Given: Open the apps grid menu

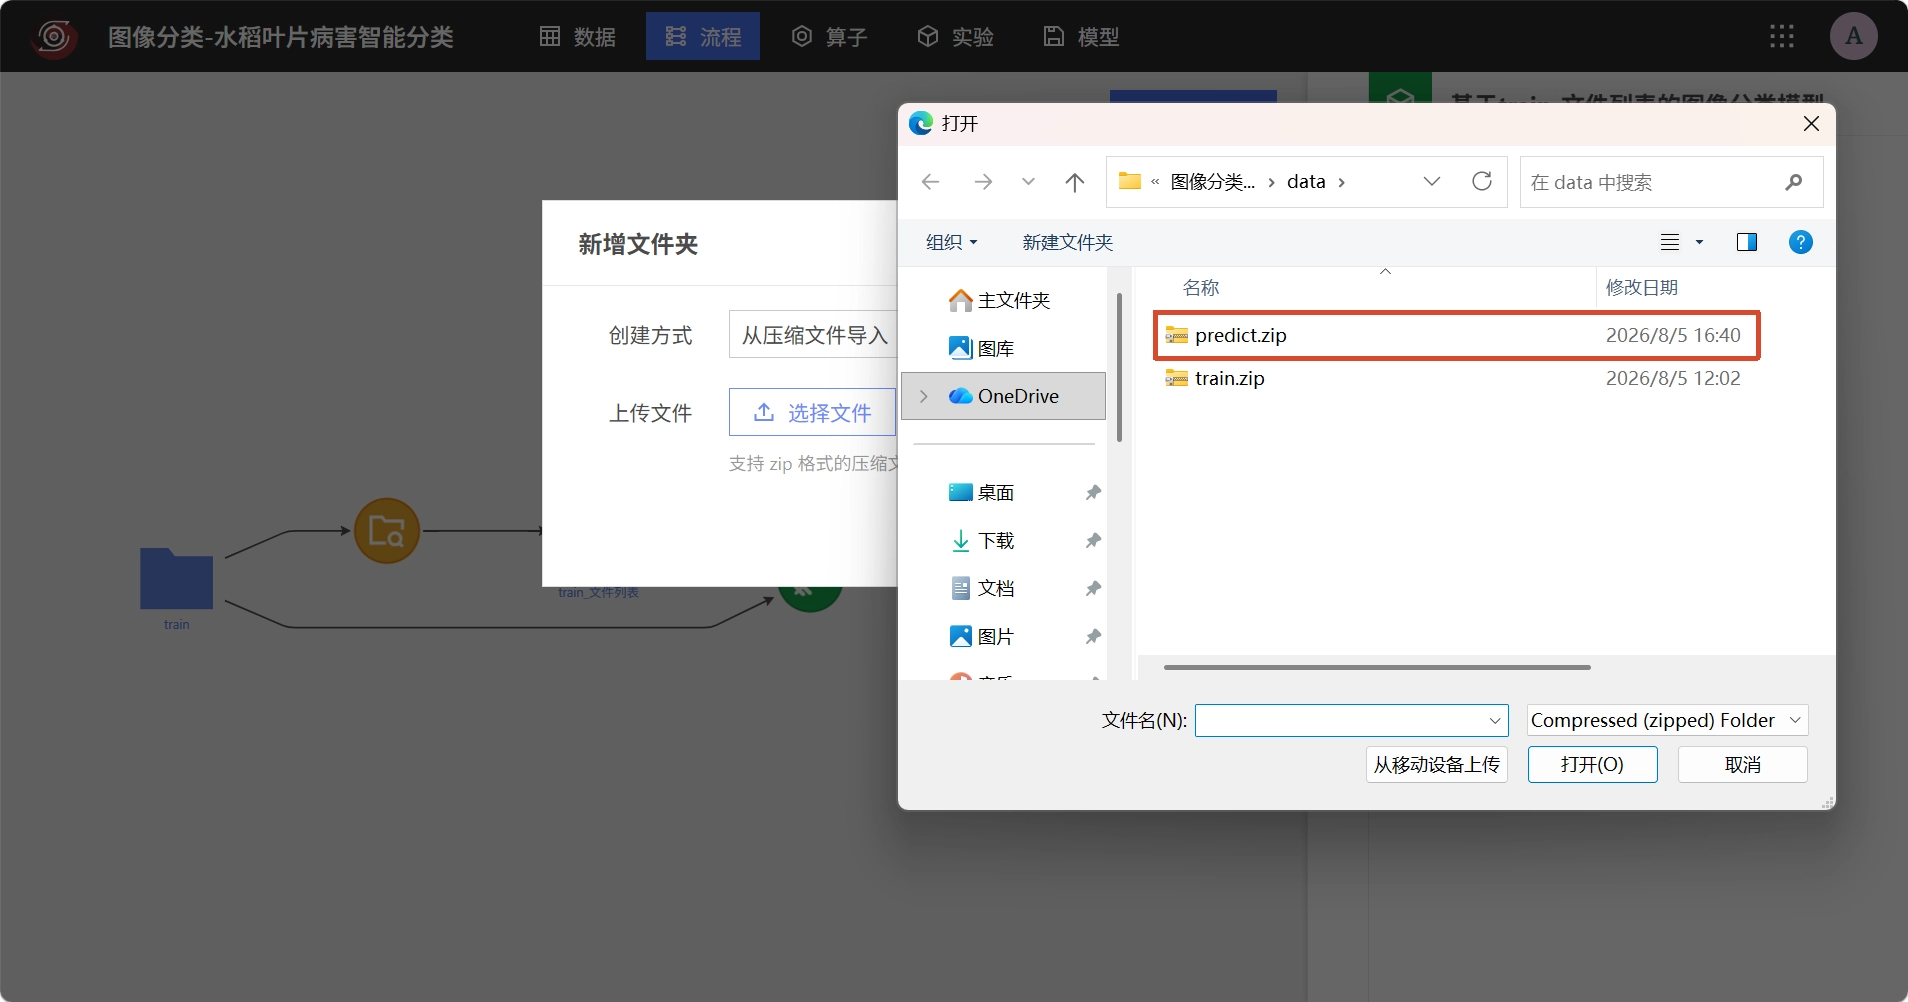Looking at the screenshot, I should [1781, 36].
